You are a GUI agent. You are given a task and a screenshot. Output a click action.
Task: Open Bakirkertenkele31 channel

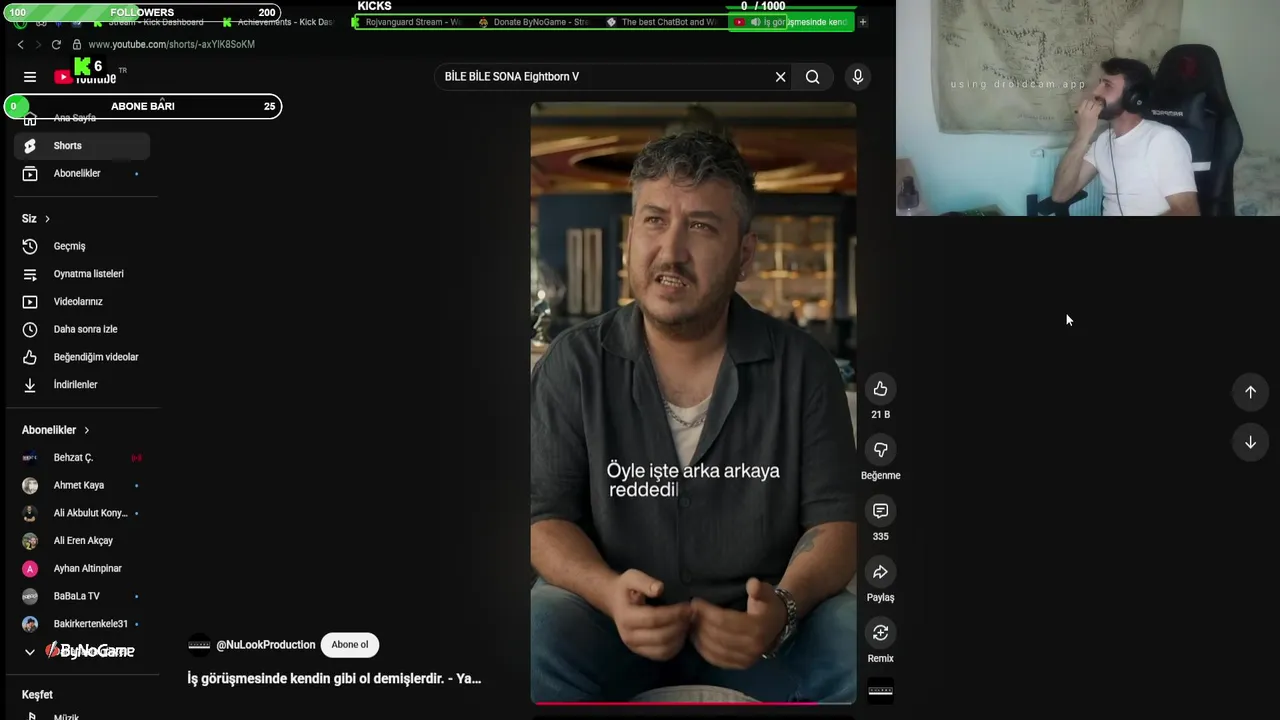click(82, 624)
